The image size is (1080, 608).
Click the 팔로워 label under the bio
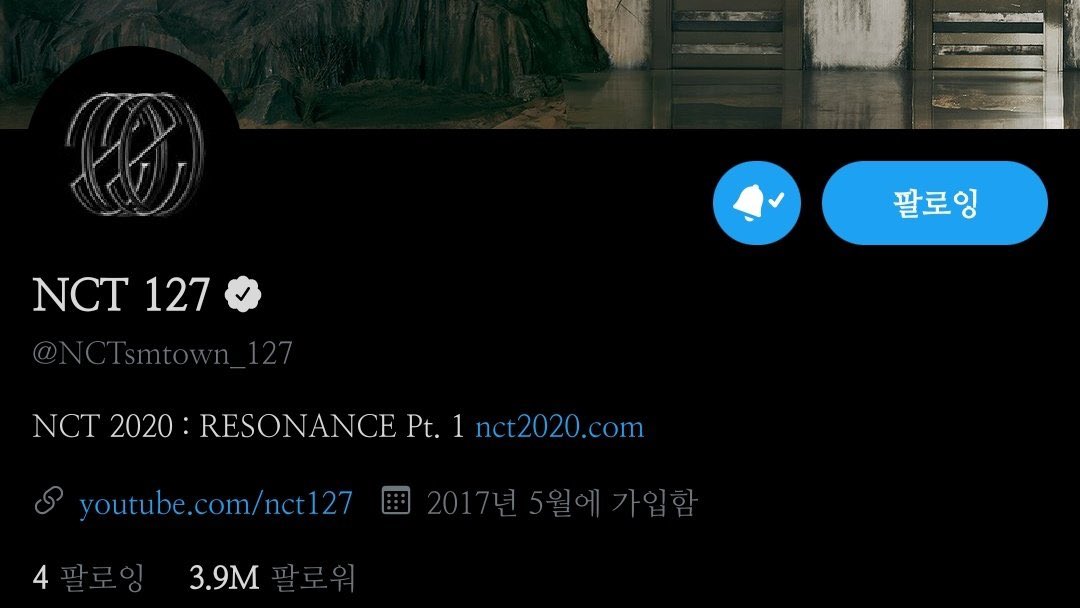click(x=313, y=577)
